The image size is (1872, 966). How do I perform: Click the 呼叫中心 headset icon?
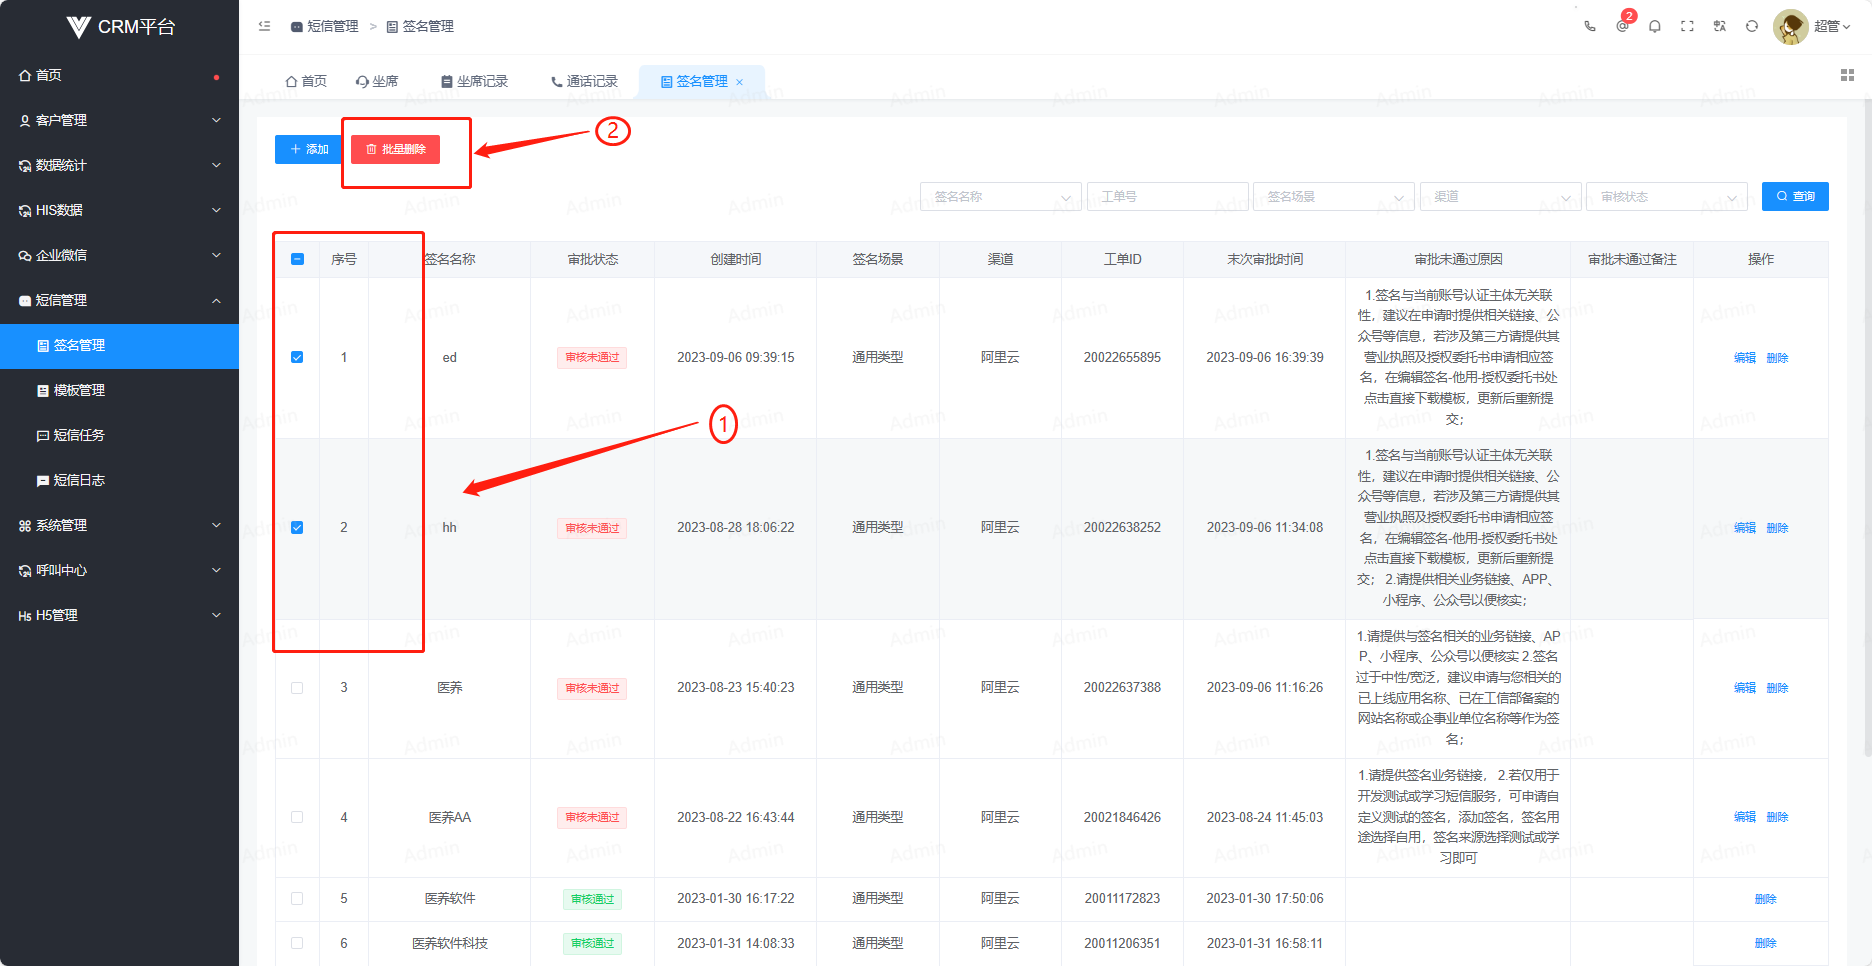pos(25,570)
